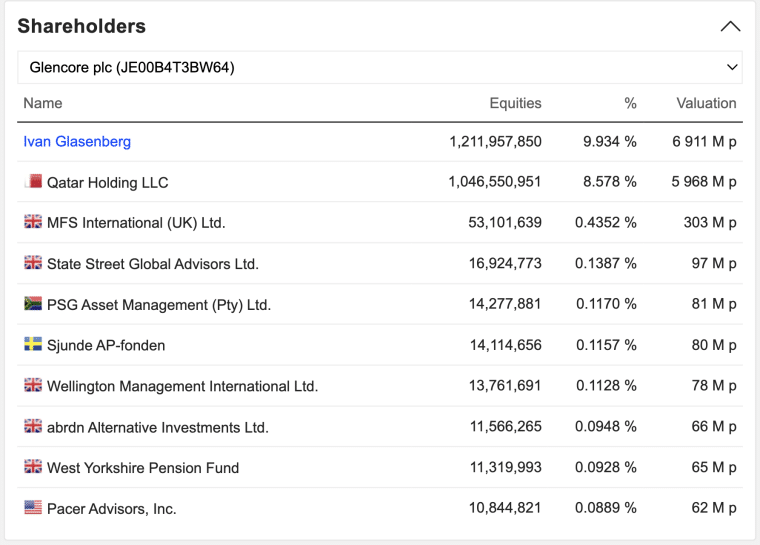Screen dimensions: 760x545
Task: Click valuation 65 M p
Action: tap(714, 467)
